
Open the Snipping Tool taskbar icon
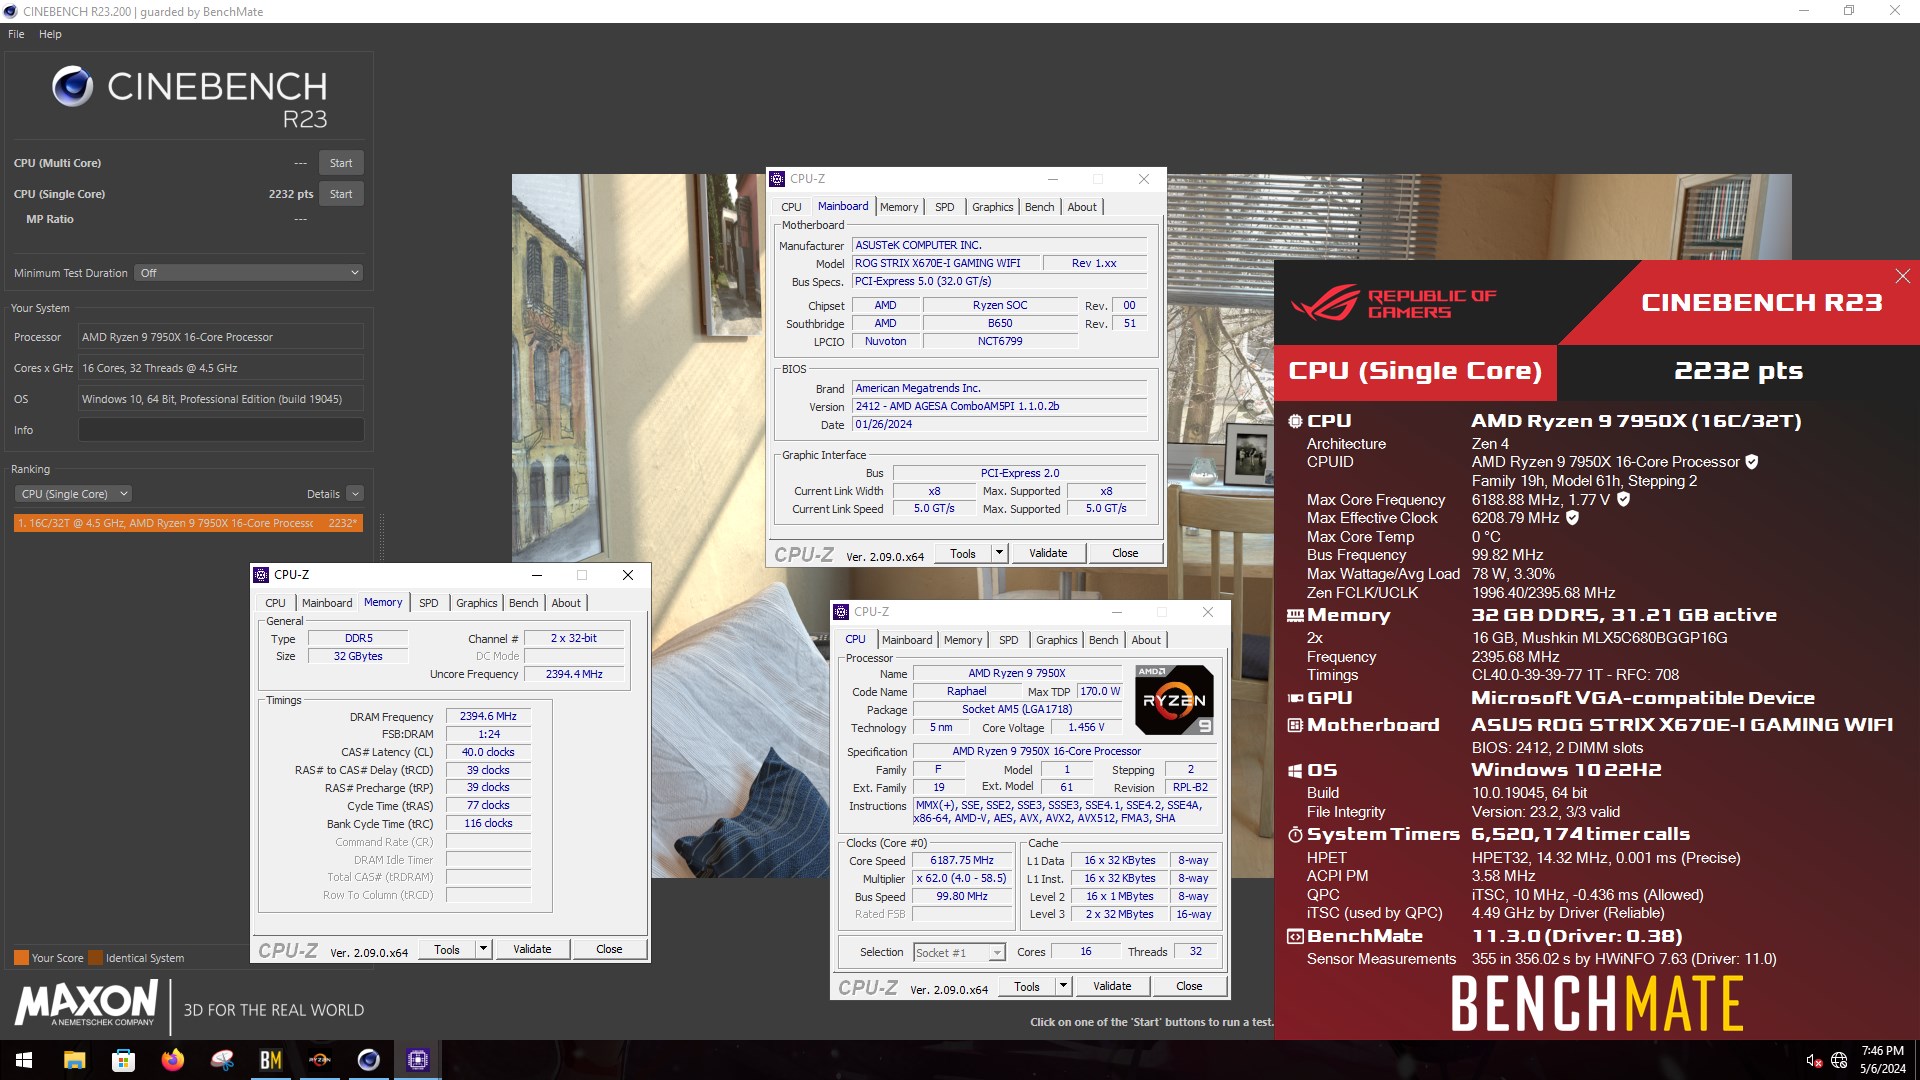pos(221,1060)
